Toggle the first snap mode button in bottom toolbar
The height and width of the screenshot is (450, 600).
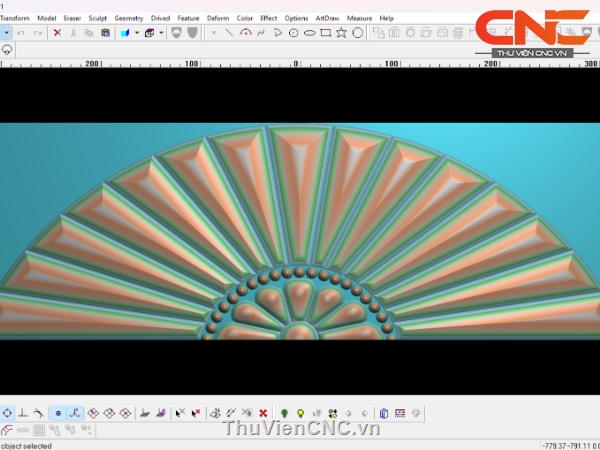click(7, 412)
